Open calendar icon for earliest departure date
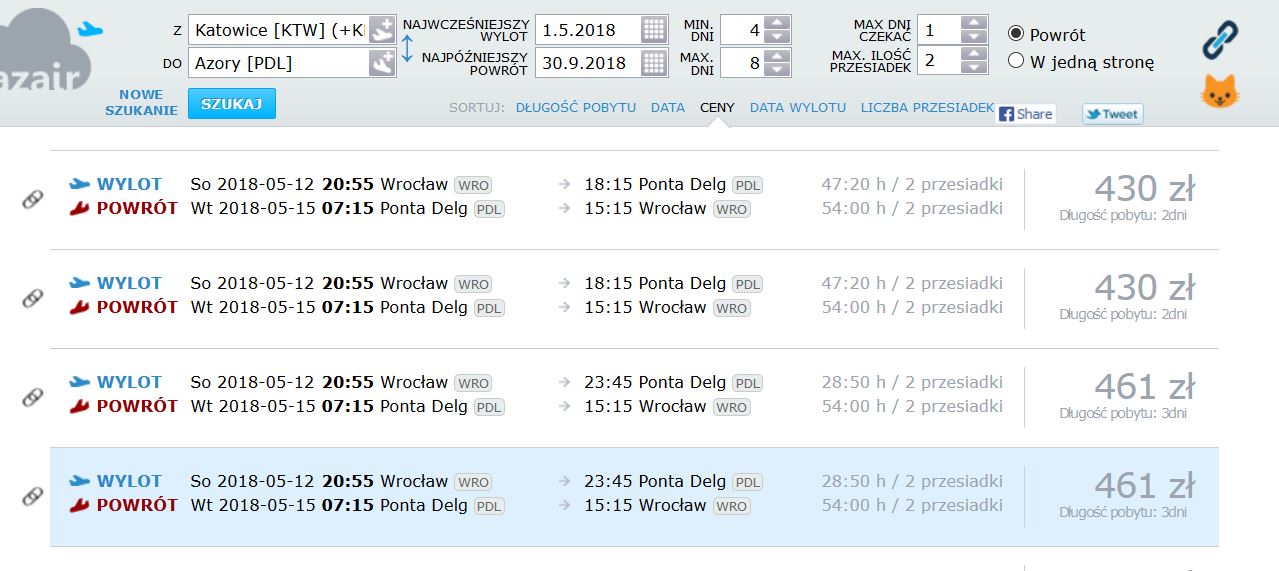 pyautogui.click(x=654, y=30)
